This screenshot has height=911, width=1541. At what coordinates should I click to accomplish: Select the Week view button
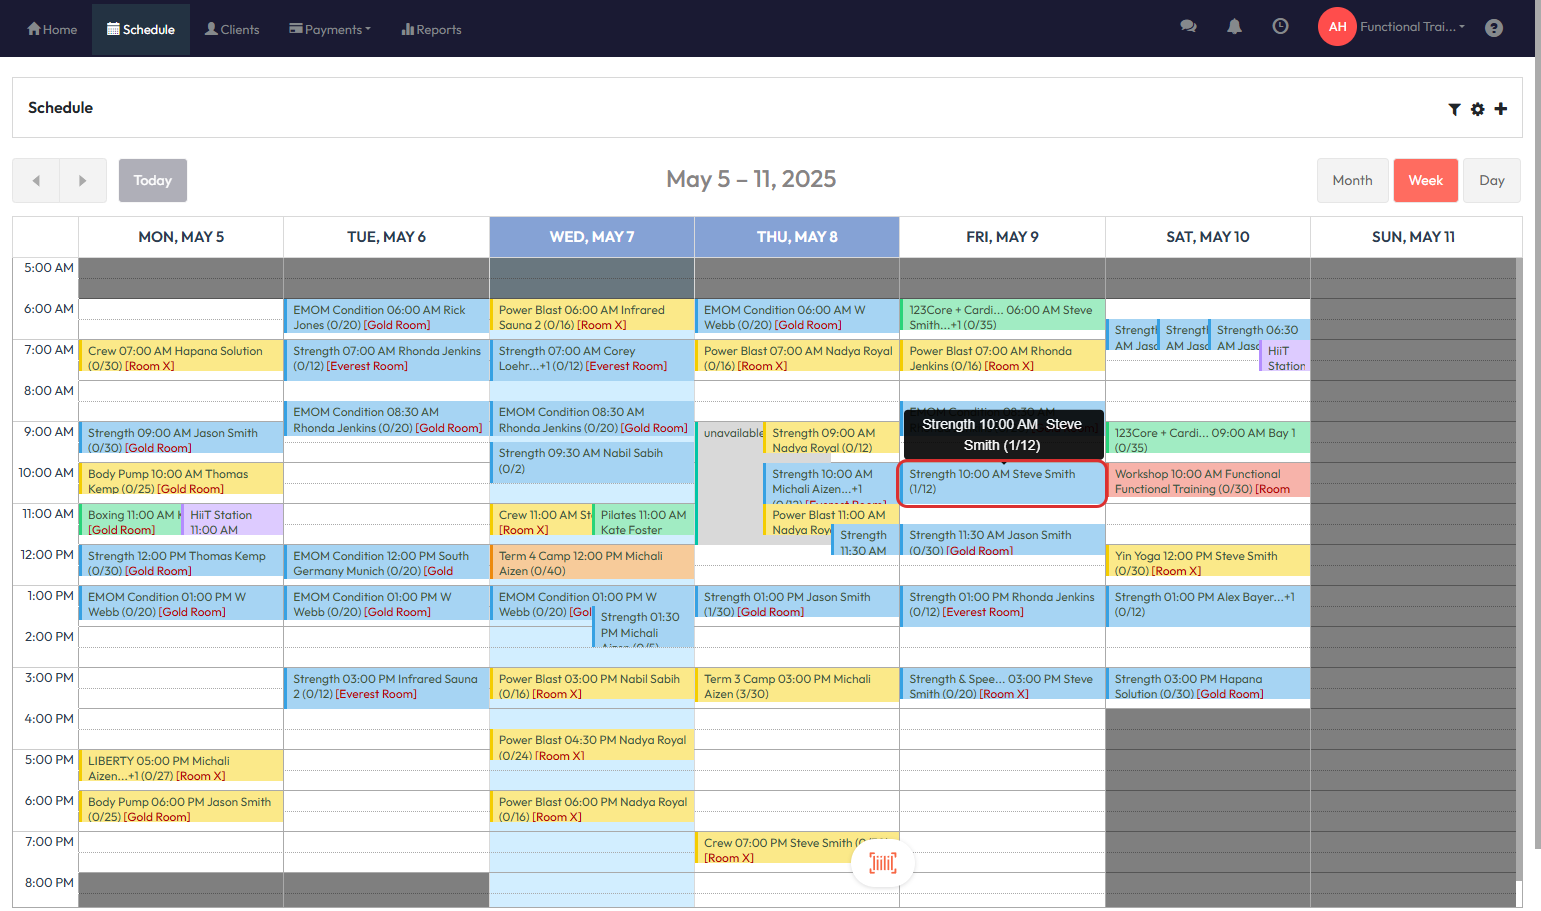tap(1425, 181)
